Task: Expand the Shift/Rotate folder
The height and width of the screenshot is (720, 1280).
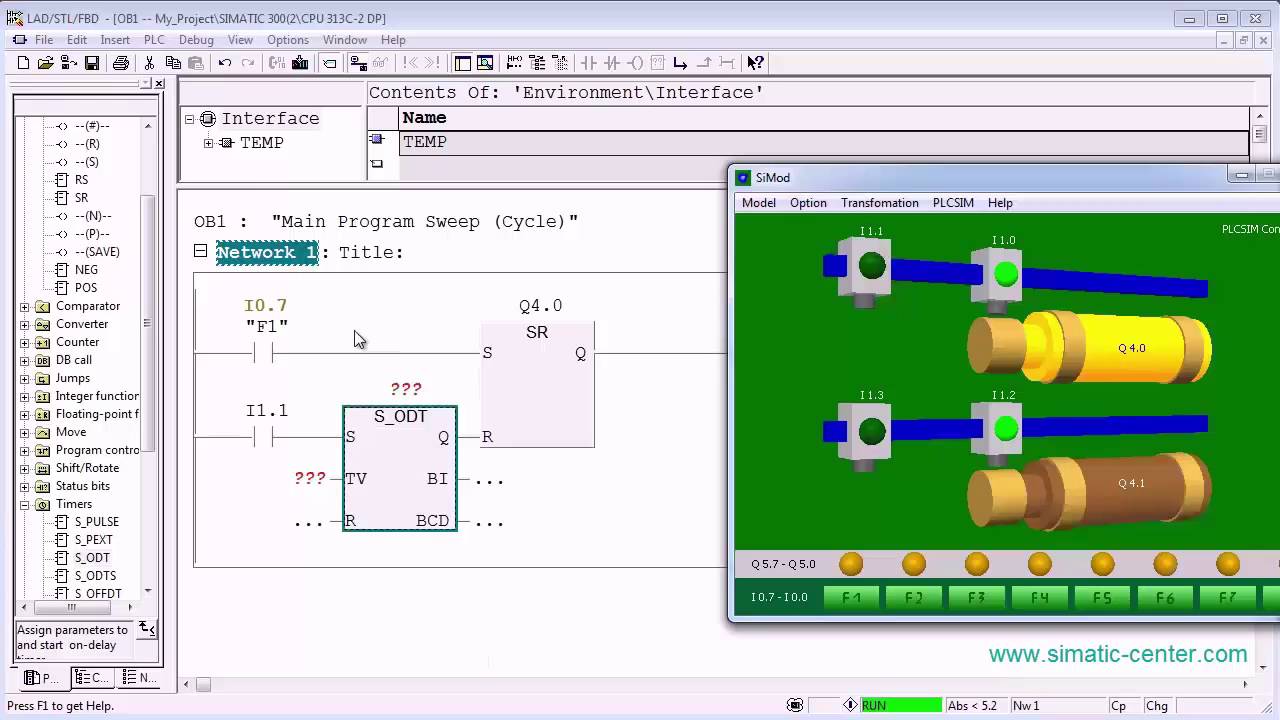Action: [x=25, y=469]
